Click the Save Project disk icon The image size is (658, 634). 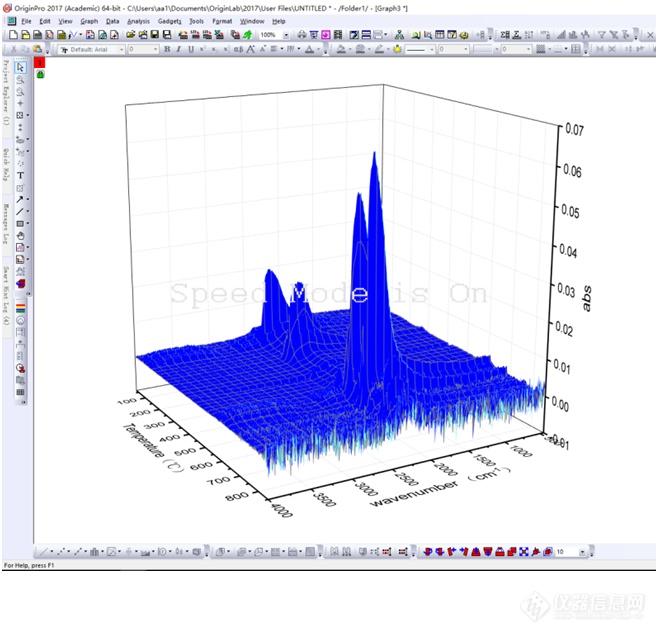pos(155,35)
